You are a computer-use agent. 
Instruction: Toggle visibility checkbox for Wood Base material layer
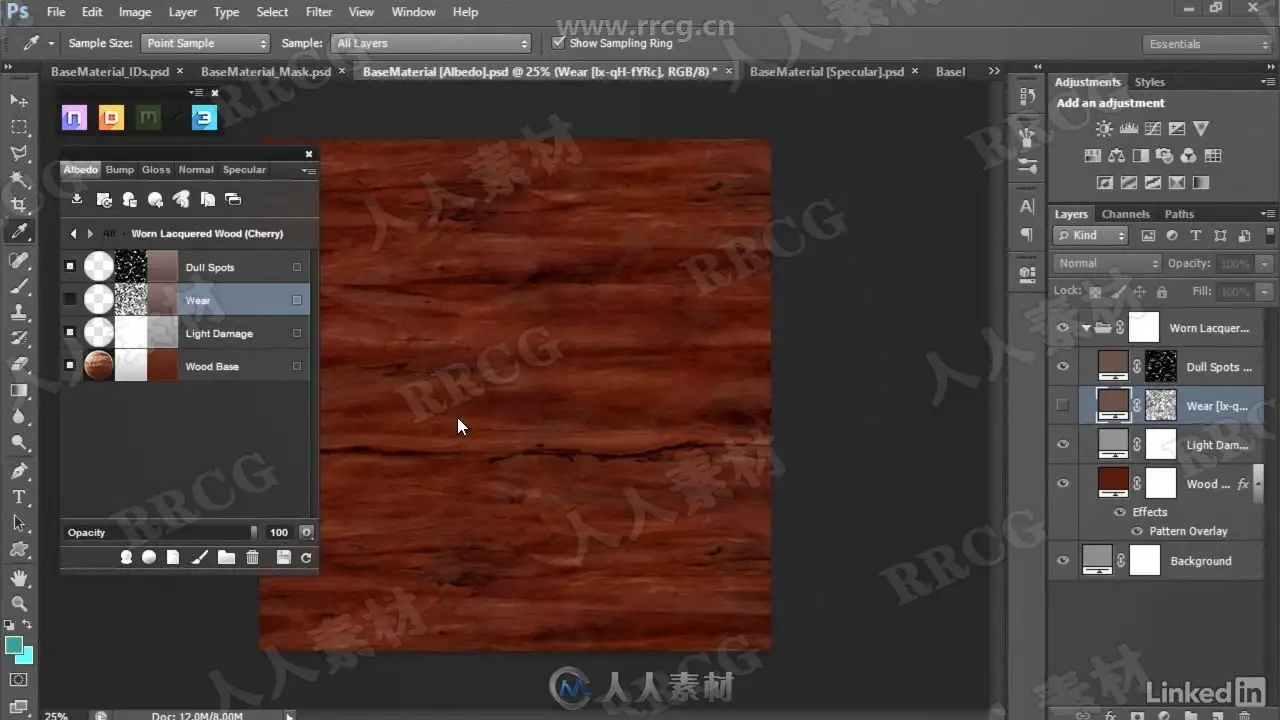click(x=69, y=366)
